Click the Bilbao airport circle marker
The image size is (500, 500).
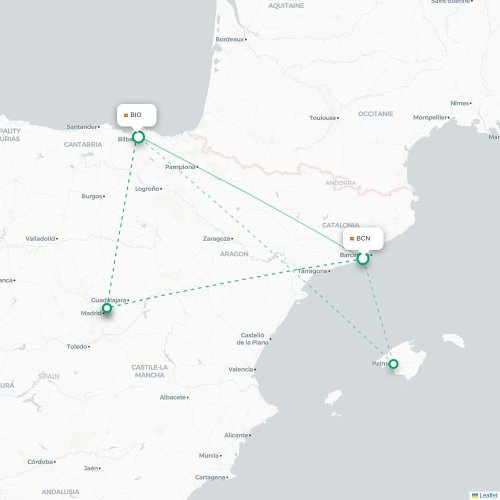(138, 137)
